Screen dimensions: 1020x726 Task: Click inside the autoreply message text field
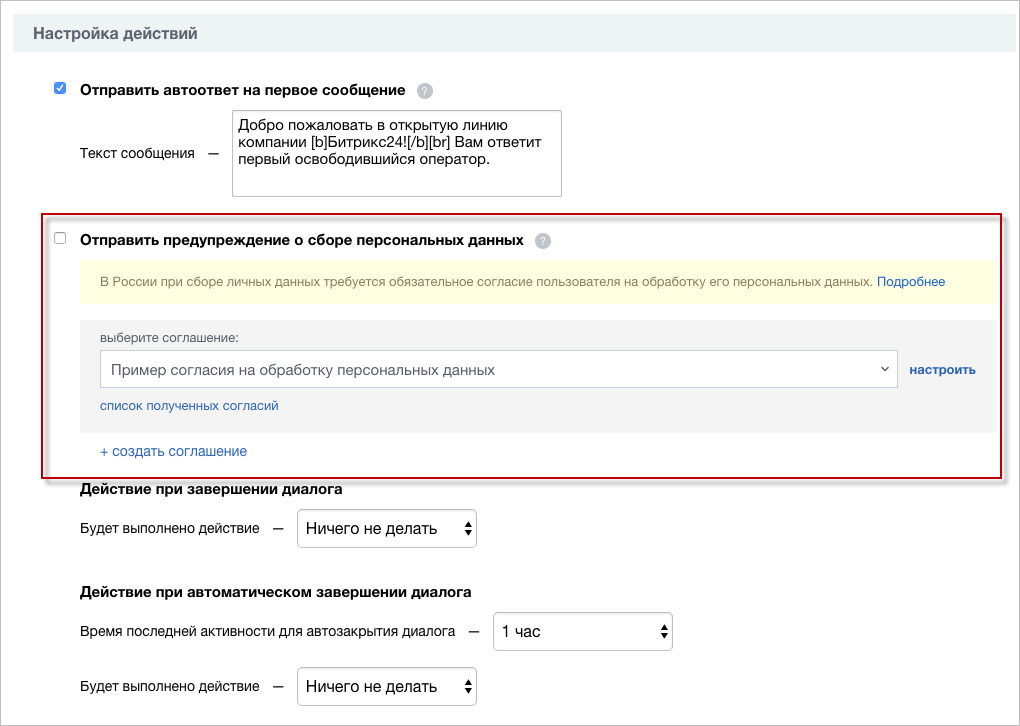click(396, 153)
